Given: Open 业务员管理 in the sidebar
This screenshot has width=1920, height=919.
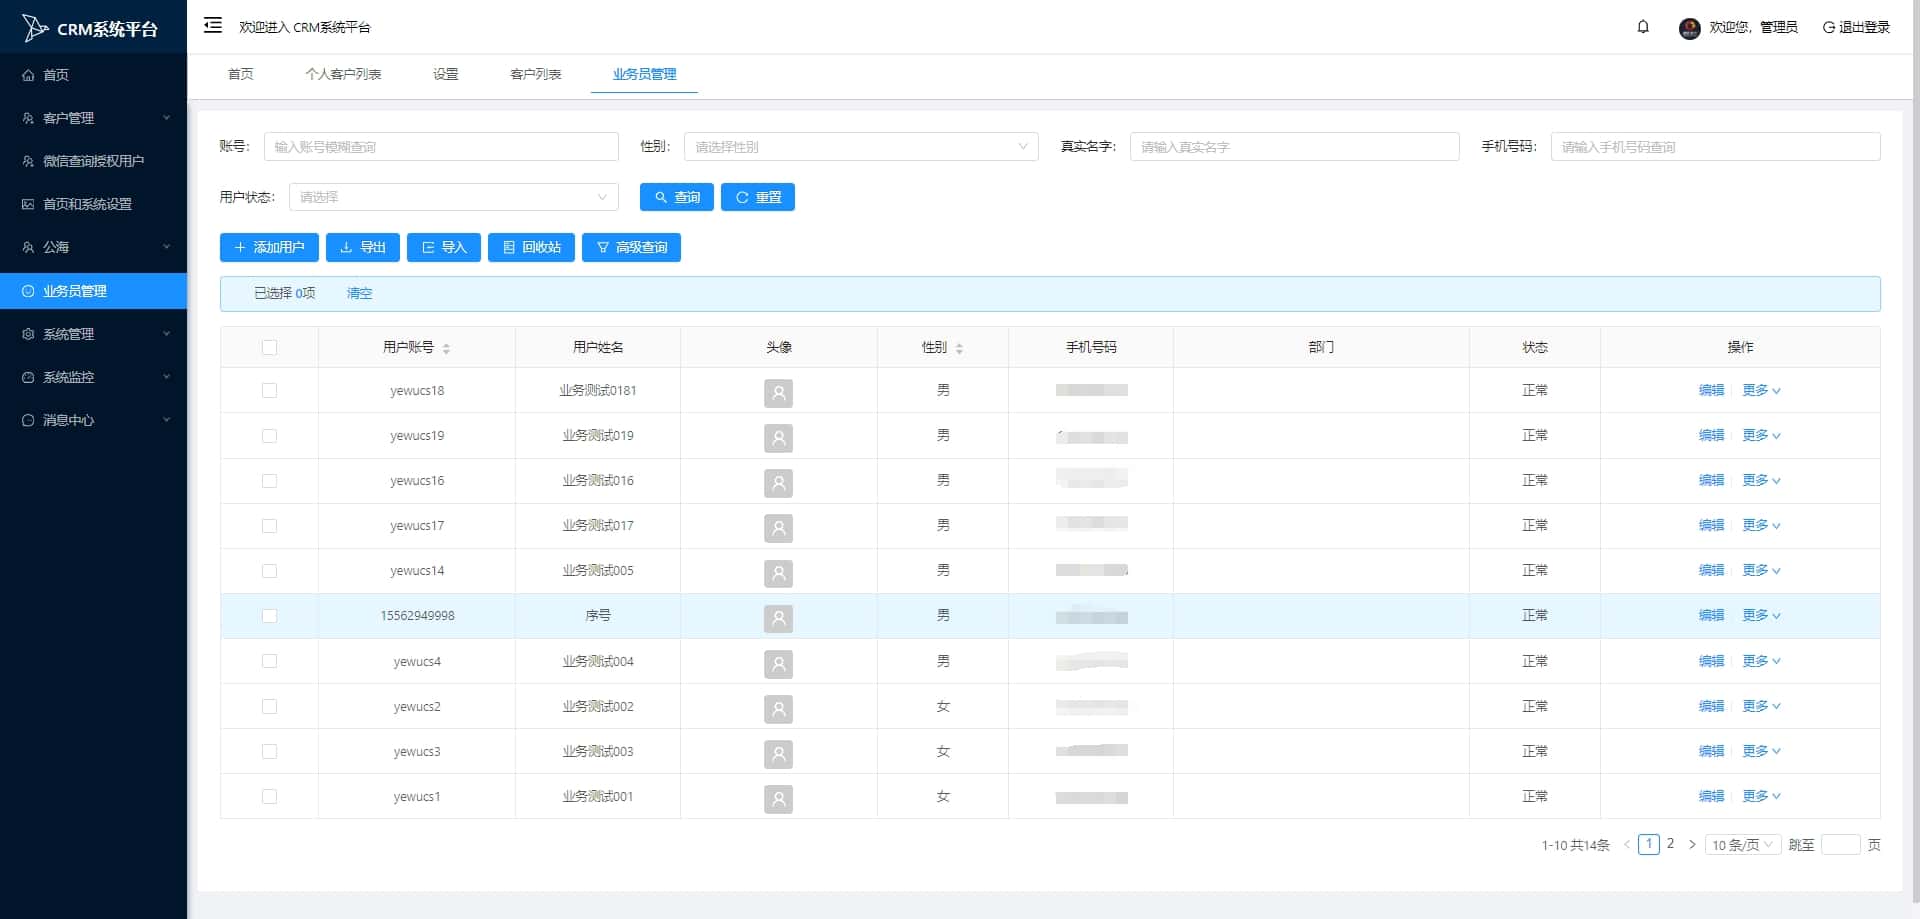Looking at the screenshot, I should (x=93, y=291).
